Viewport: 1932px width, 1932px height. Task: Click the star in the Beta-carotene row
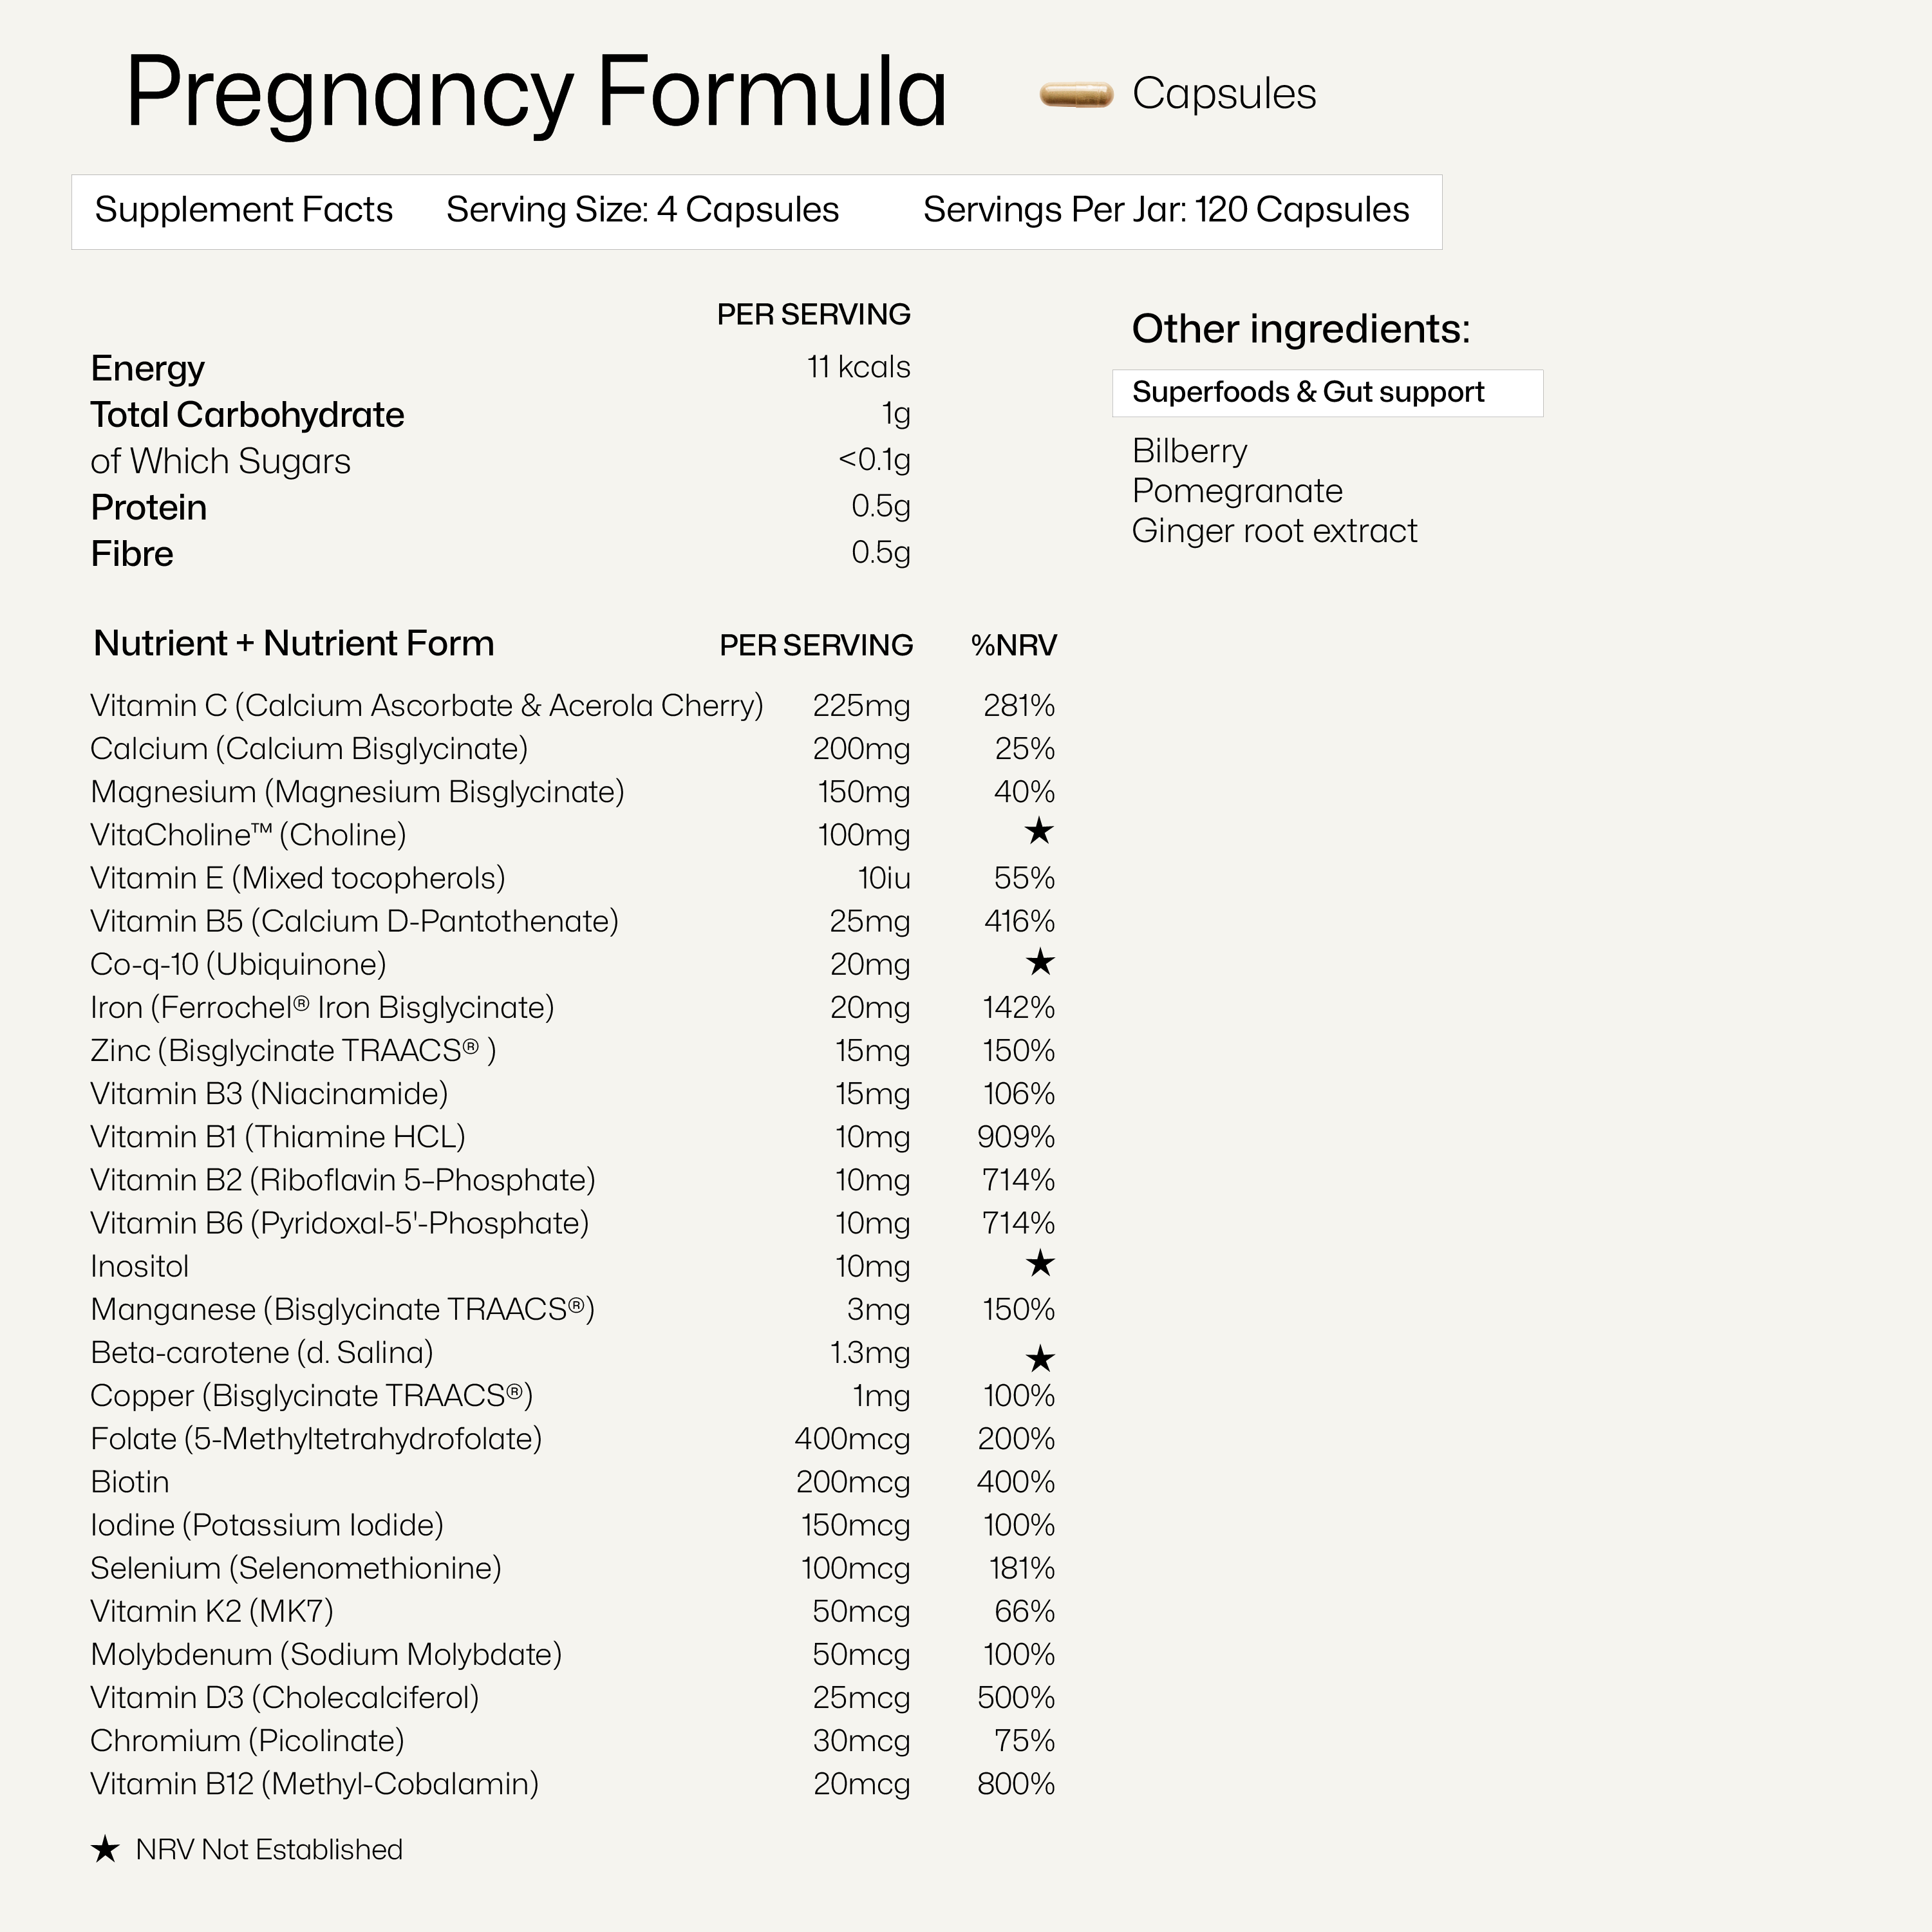click(1040, 1358)
